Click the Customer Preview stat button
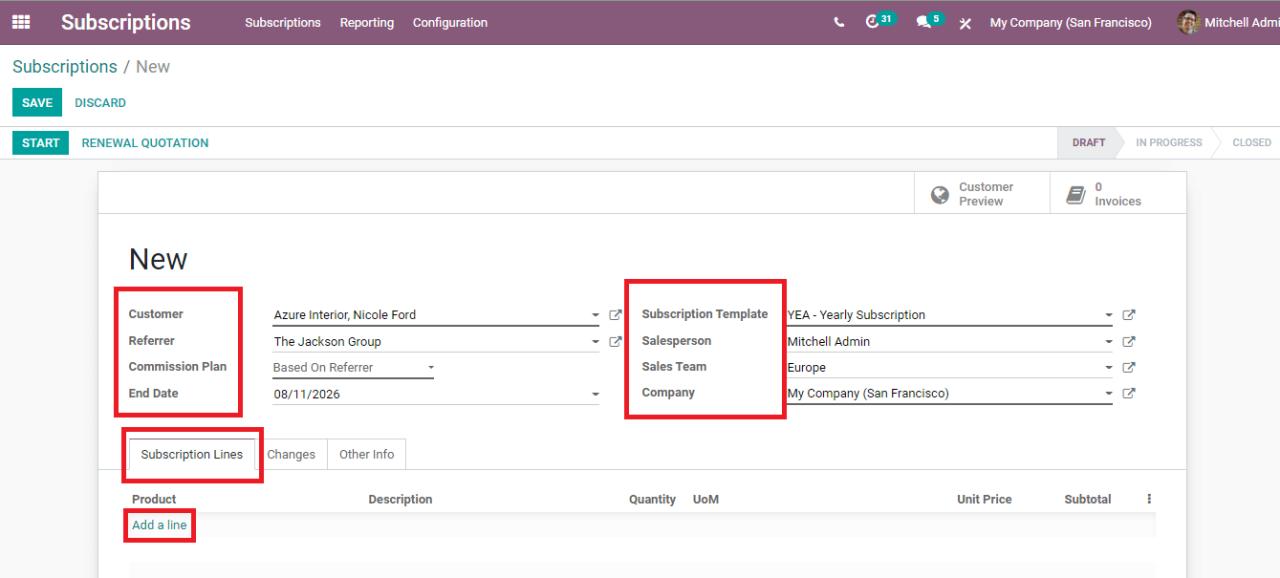This screenshot has width=1280, height=578. [x=974, y=194]
